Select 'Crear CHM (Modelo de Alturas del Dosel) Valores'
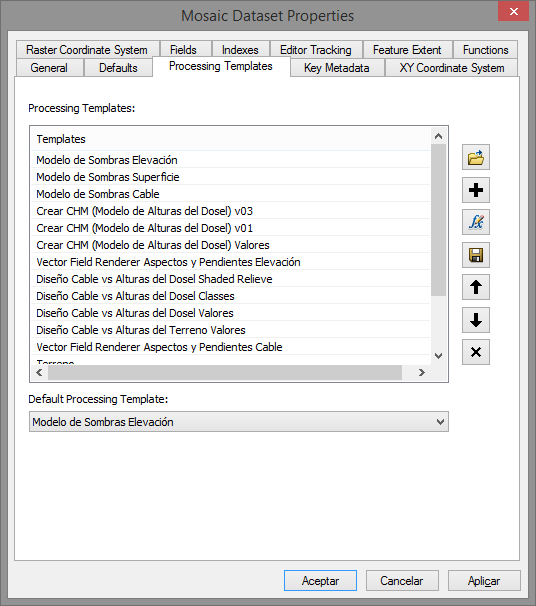The image size is (536, 606). pos(231,245)
